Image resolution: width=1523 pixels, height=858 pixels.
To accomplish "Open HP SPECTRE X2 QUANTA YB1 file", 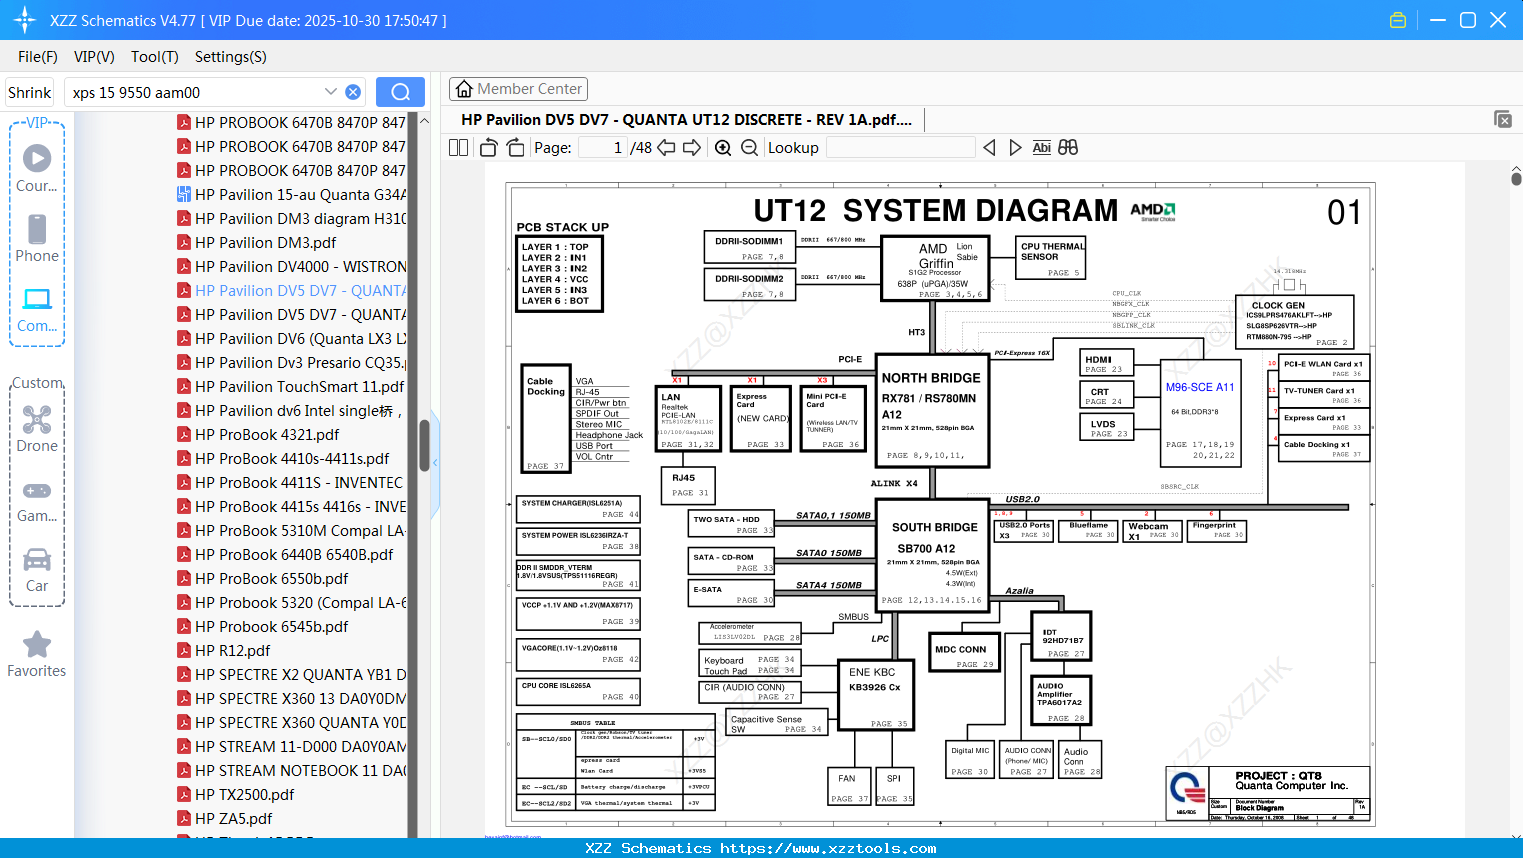I will point(292,675).
